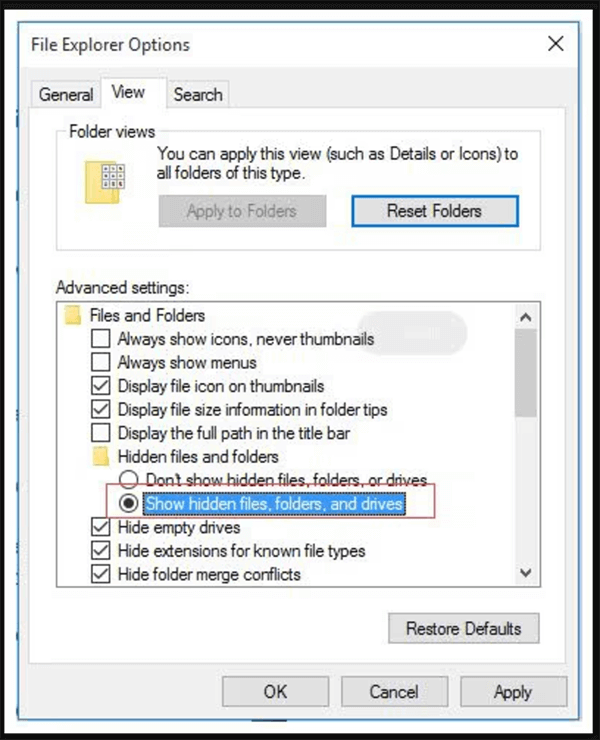Screen dimensions: 600x740
Task: Enable Always show icons, never thumbnails
Action: [101, 338]
